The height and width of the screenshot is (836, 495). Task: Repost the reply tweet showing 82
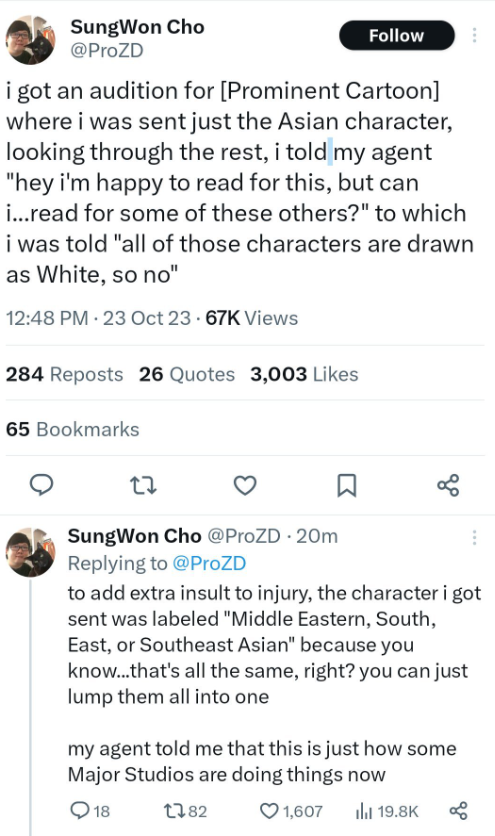(x=185, y=811)
